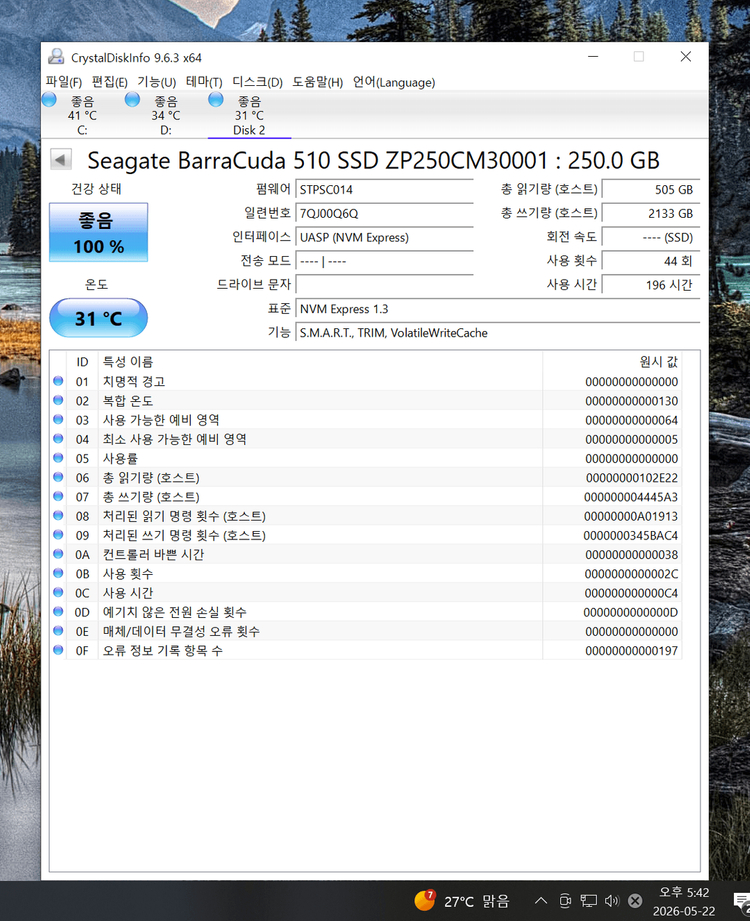This screenshot has height=921, width=750.
Task: Click status orb for attribute 02 복합 온도
Action: coord(58,400)
